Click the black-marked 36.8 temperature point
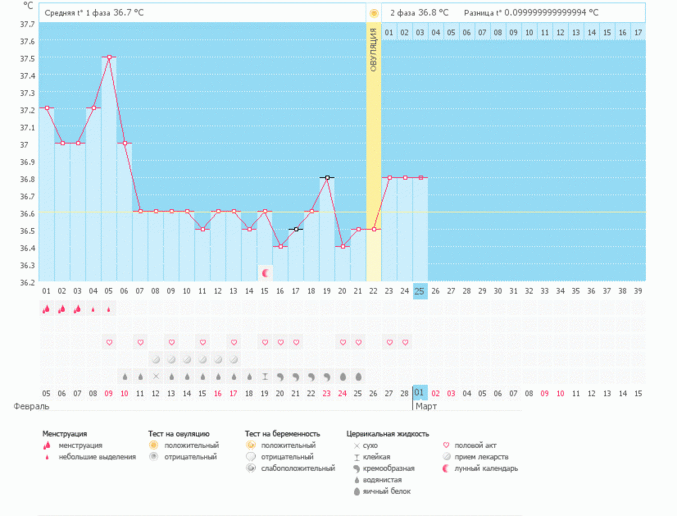Image resolution: width=677 pixels, height=516 pixels. 327,177
